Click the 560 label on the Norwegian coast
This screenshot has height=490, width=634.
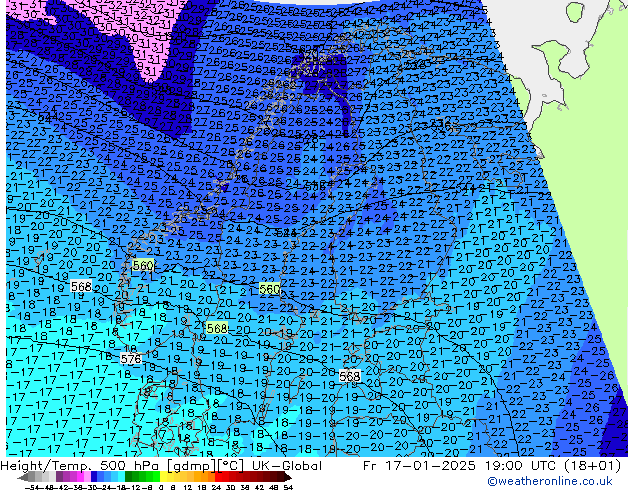tap(143, 265)
